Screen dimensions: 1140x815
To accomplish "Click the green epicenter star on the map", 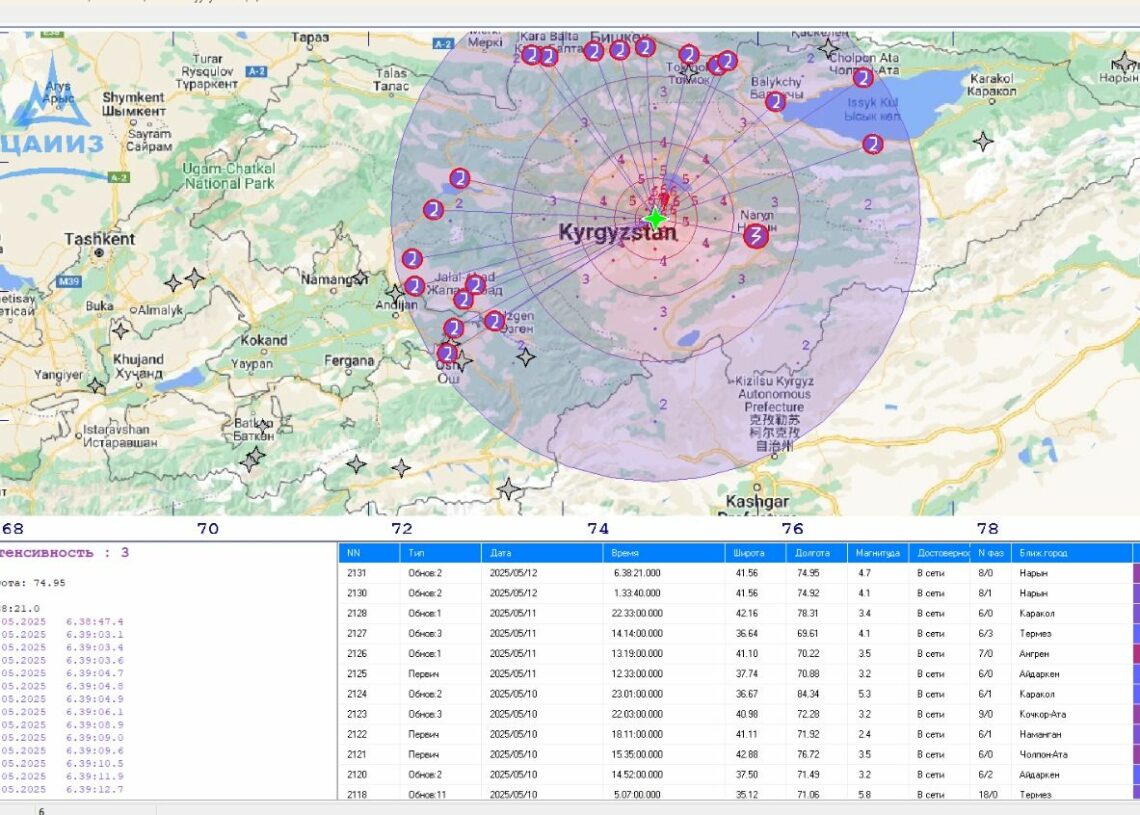I will [654, 218].
